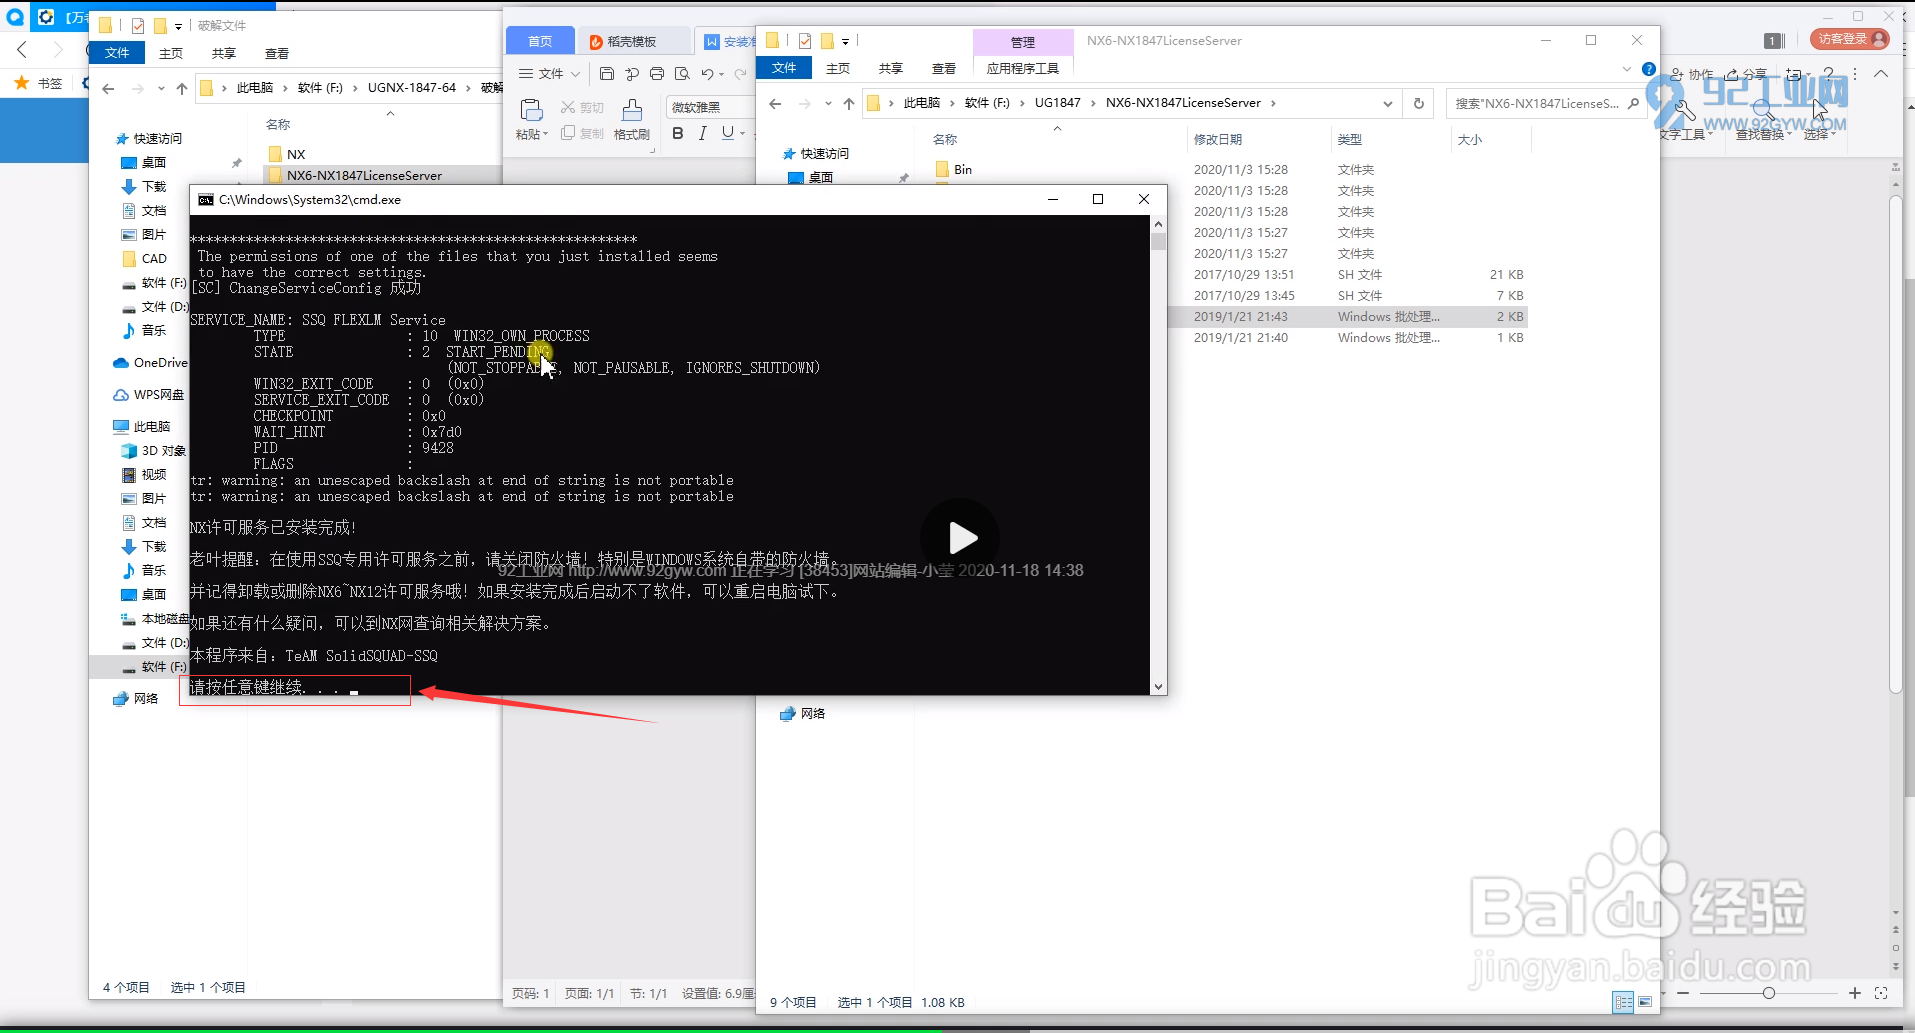This screenshot has width=1915, height=1033.
Task: Switch to large icons view in the Explorer status bar
Action: click(1645, 1002)
